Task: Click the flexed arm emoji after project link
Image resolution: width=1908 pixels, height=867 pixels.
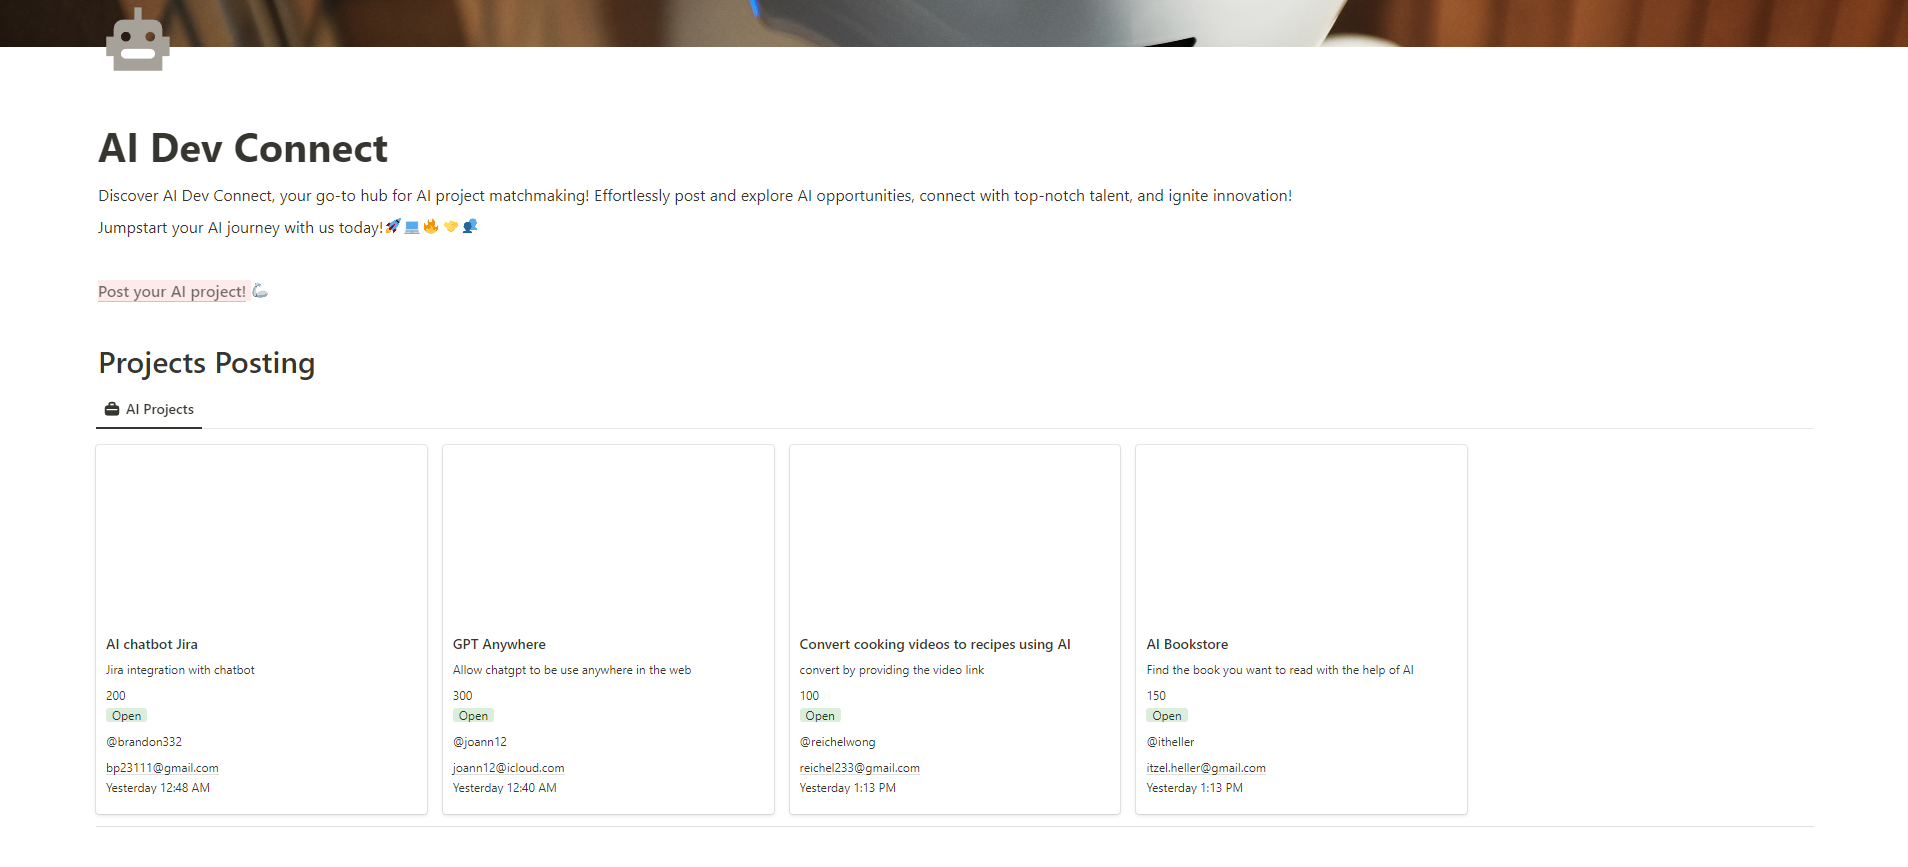Action: point(260,291)
